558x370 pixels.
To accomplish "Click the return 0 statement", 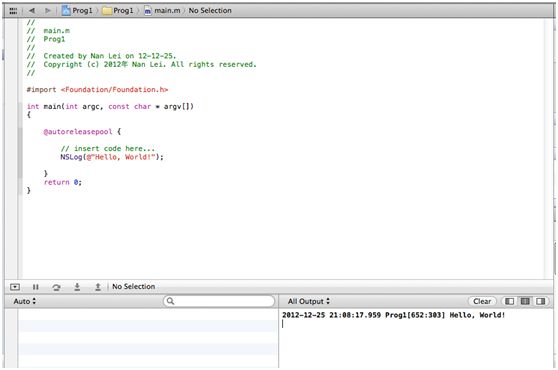I will coord(63,182).
